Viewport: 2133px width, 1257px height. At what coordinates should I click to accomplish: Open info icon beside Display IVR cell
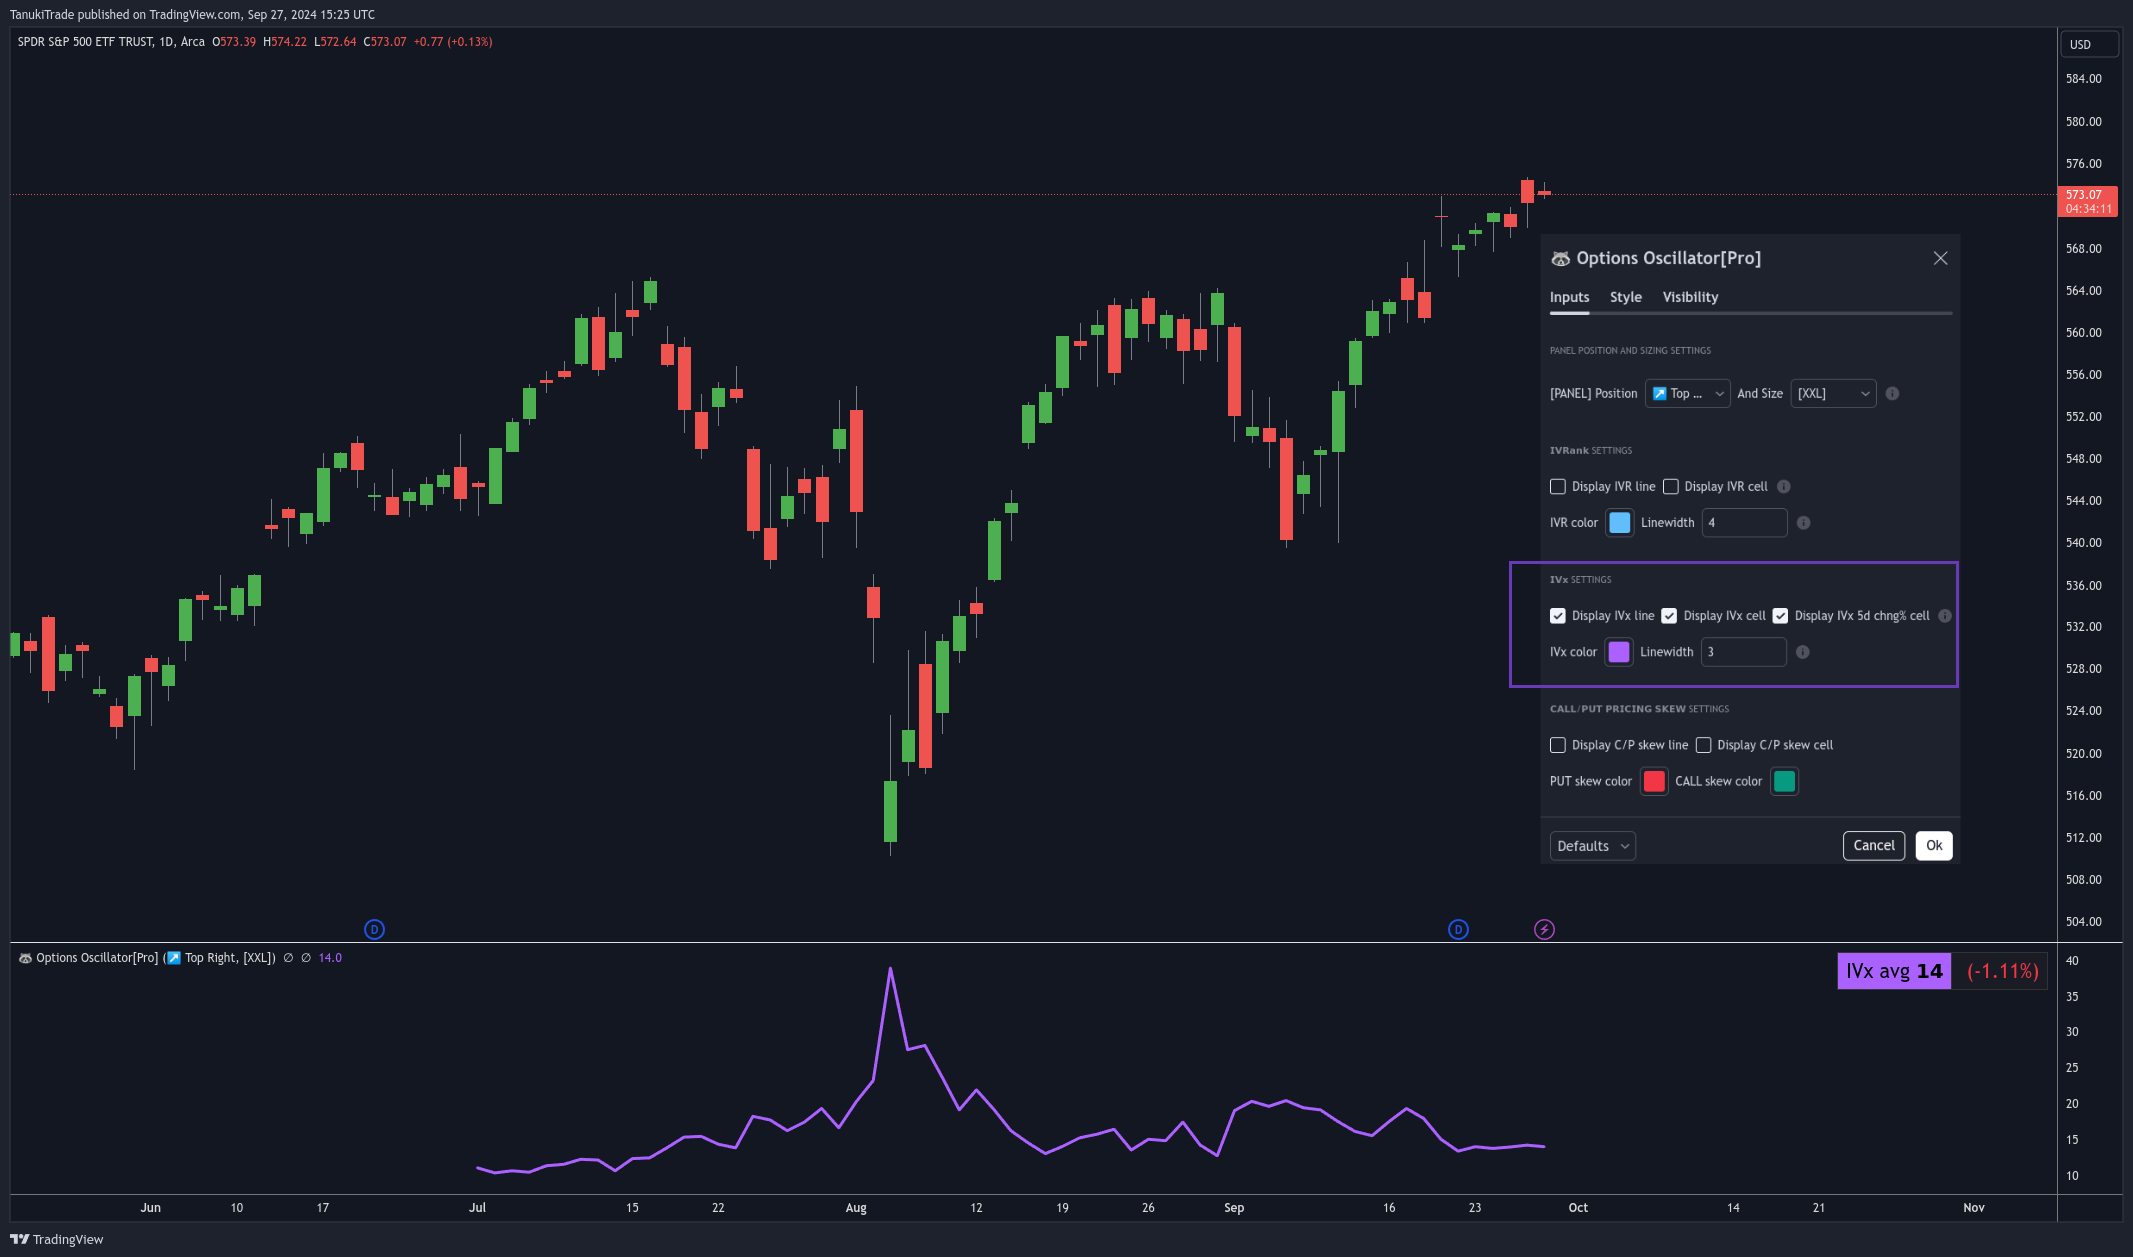pos(1783,487)
